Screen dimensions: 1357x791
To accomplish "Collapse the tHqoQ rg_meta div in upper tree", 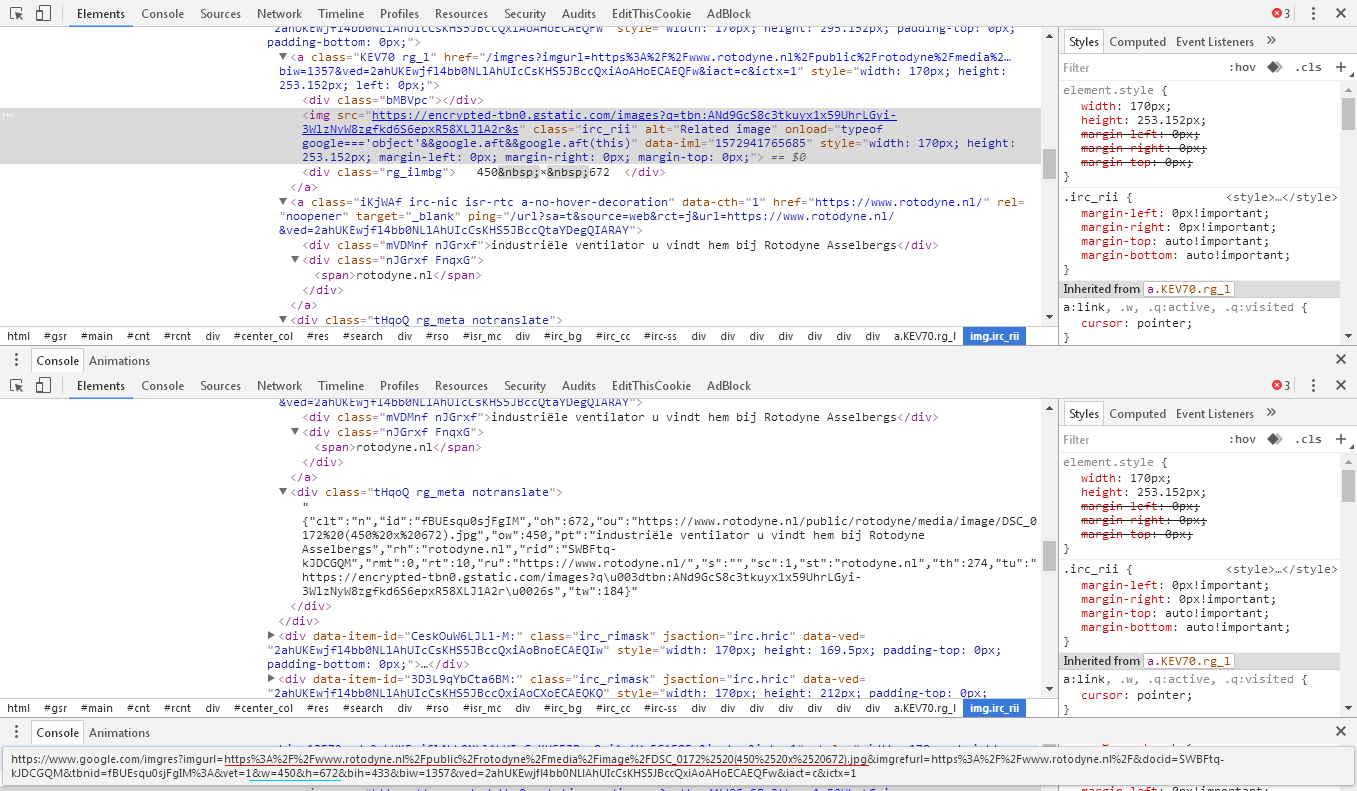I will pos(283,320).
